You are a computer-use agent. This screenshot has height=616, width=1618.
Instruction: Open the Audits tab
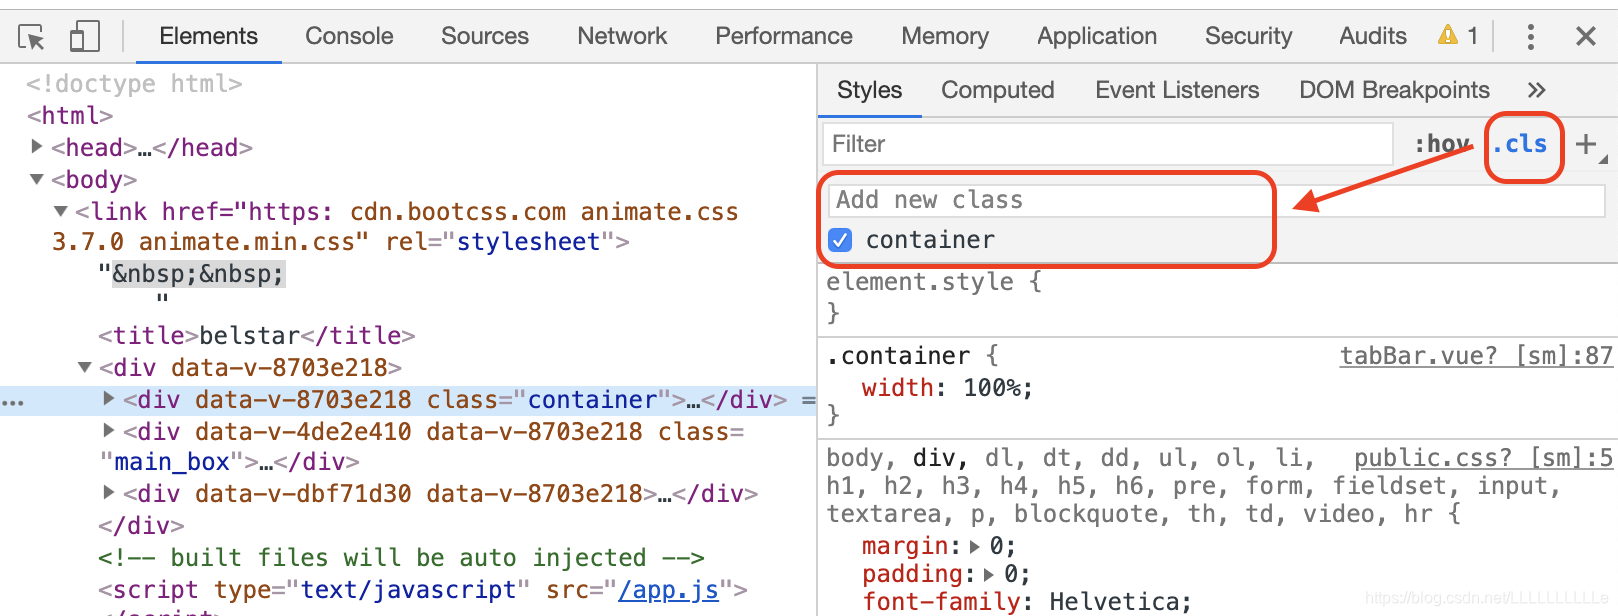click(x=1373, y=36)
